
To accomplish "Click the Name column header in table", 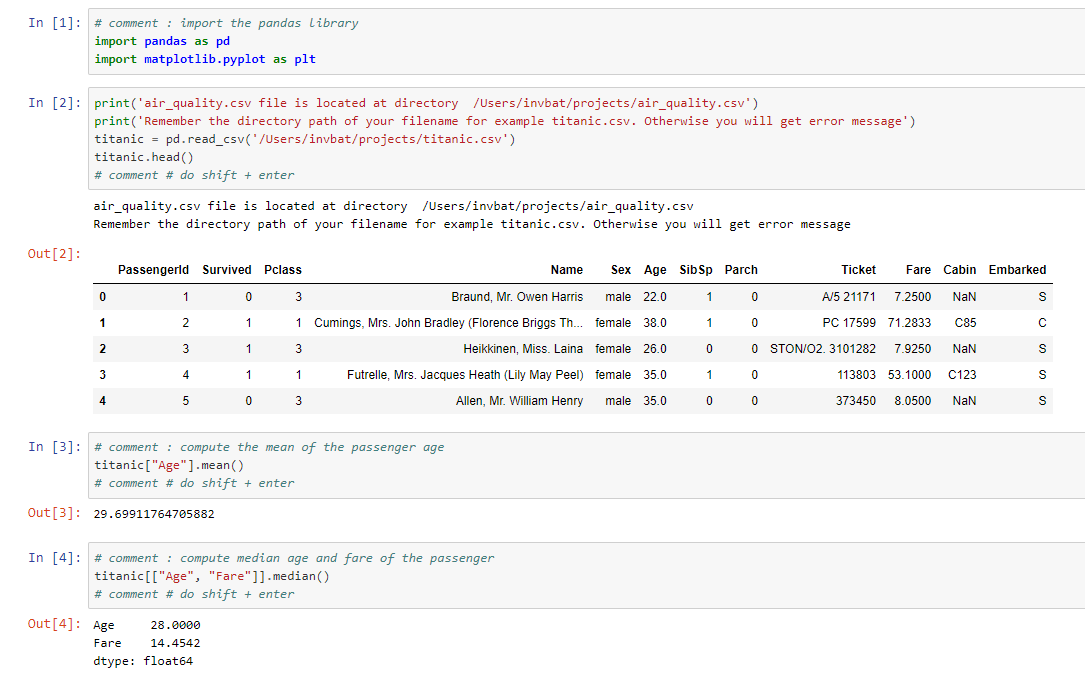I will [566, 270].
